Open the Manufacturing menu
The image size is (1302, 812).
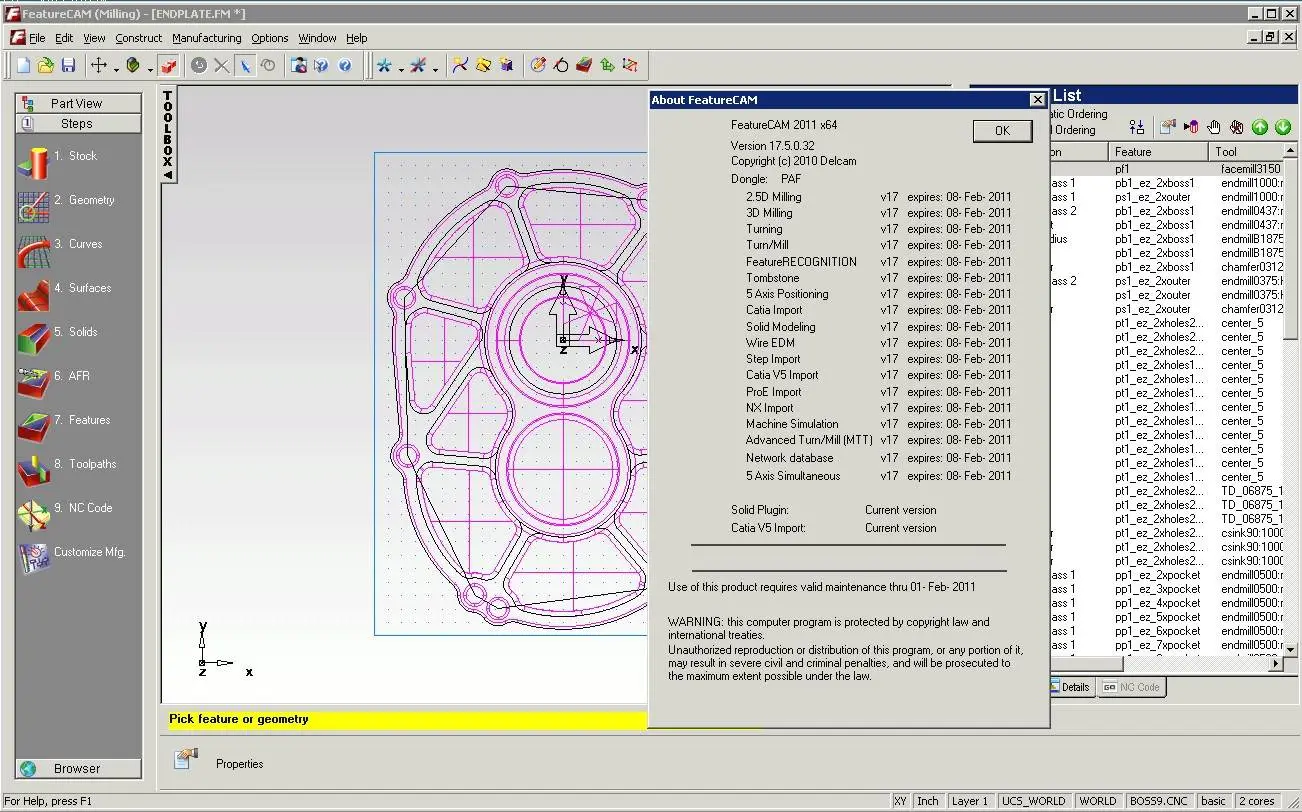206,38
